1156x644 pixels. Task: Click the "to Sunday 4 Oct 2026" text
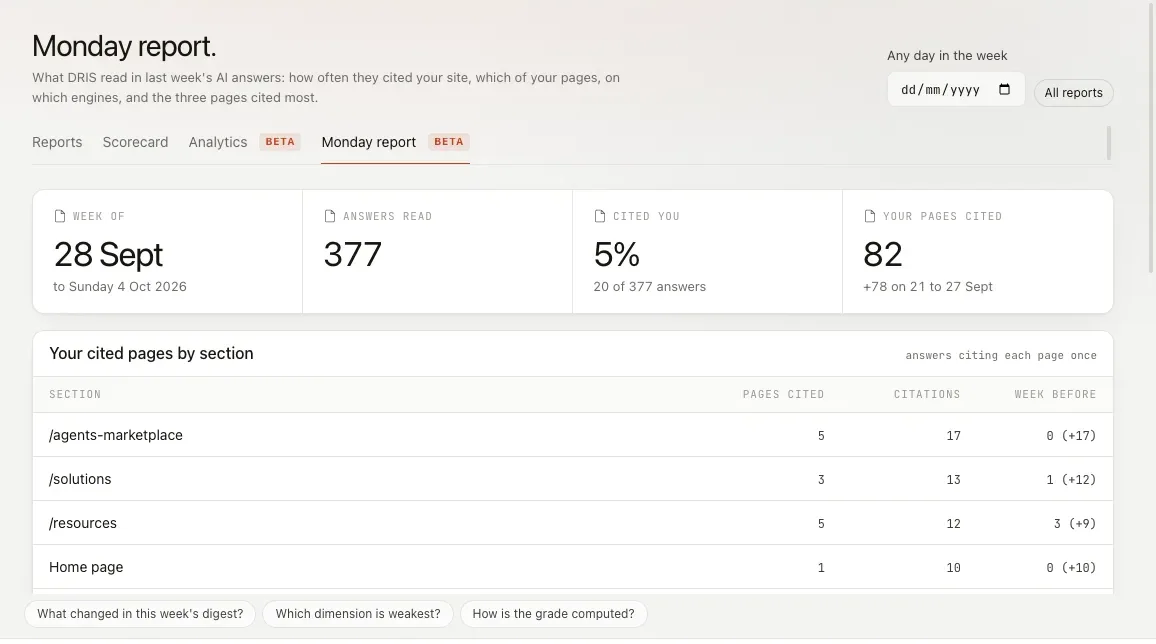click(120, 287)
